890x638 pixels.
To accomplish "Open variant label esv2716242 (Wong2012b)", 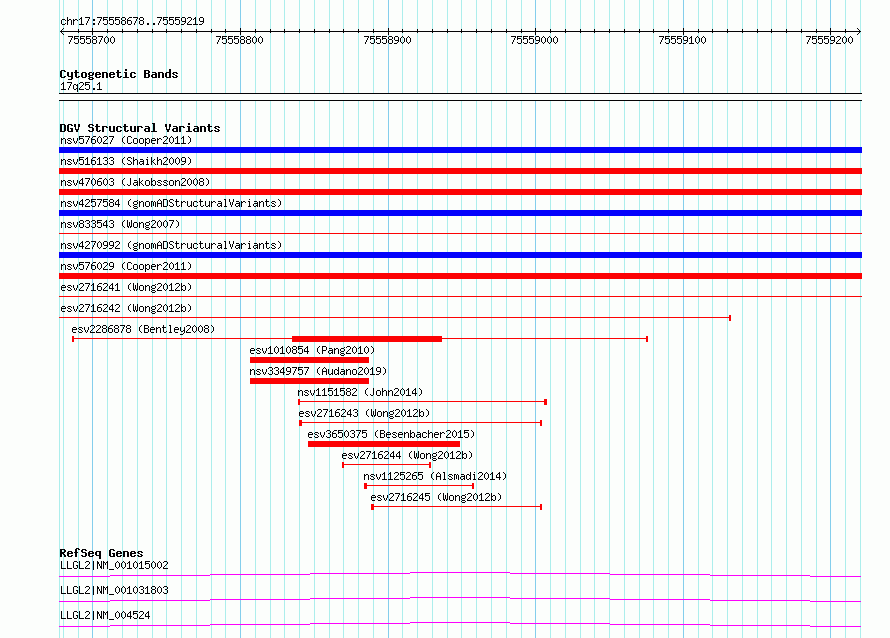I will tap(126, 308).
